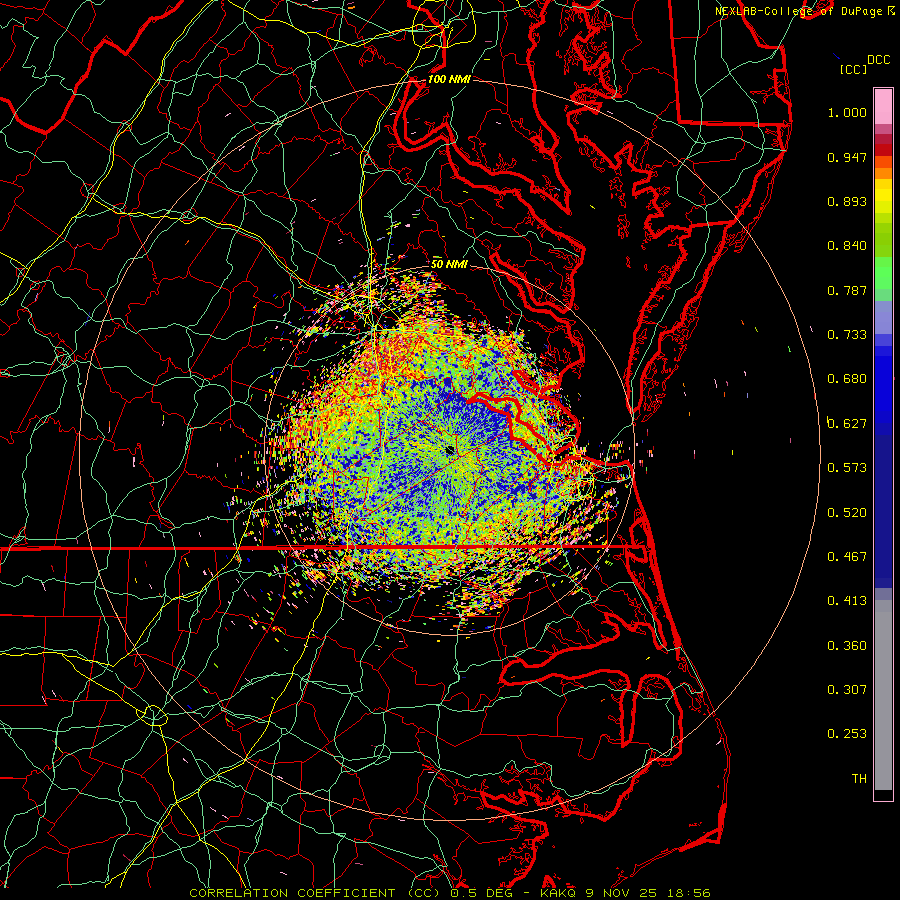Image resolution: width=900 pixels, height=900 pixels.
Task: Click the TH threshold legend label
Action: [x=859, y=779]
